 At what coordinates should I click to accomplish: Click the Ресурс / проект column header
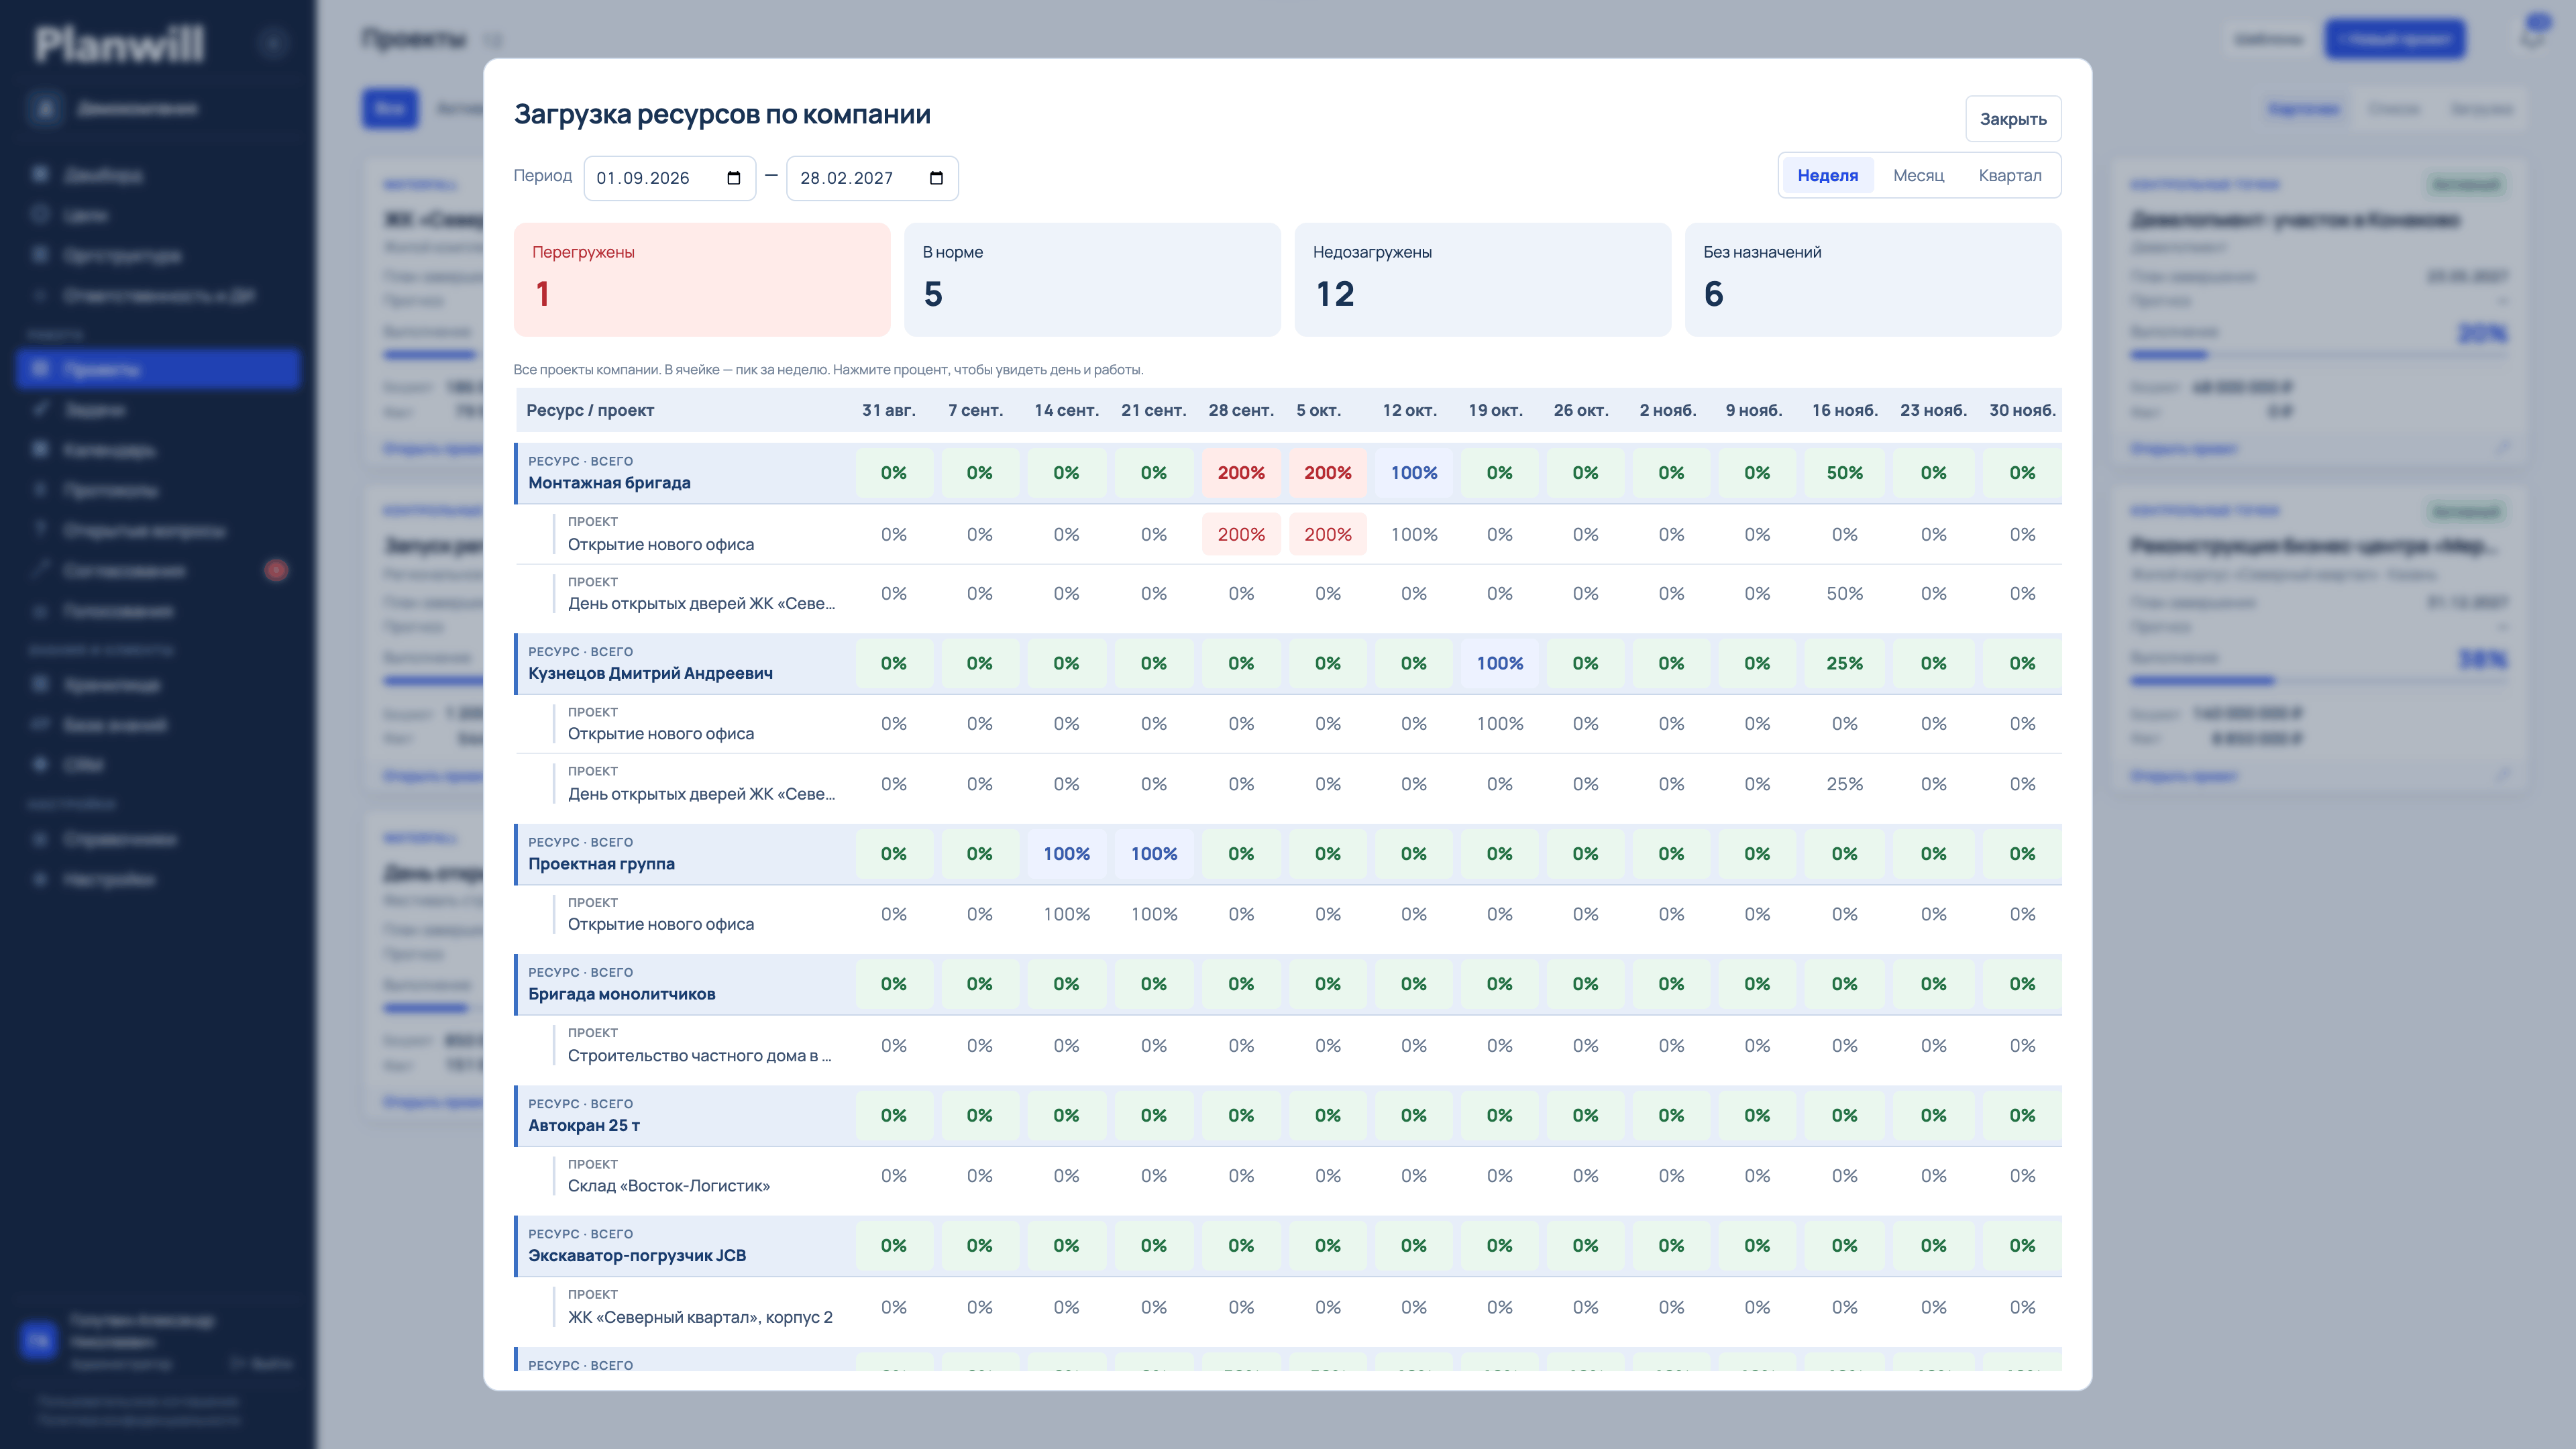(x=590, y=410)
